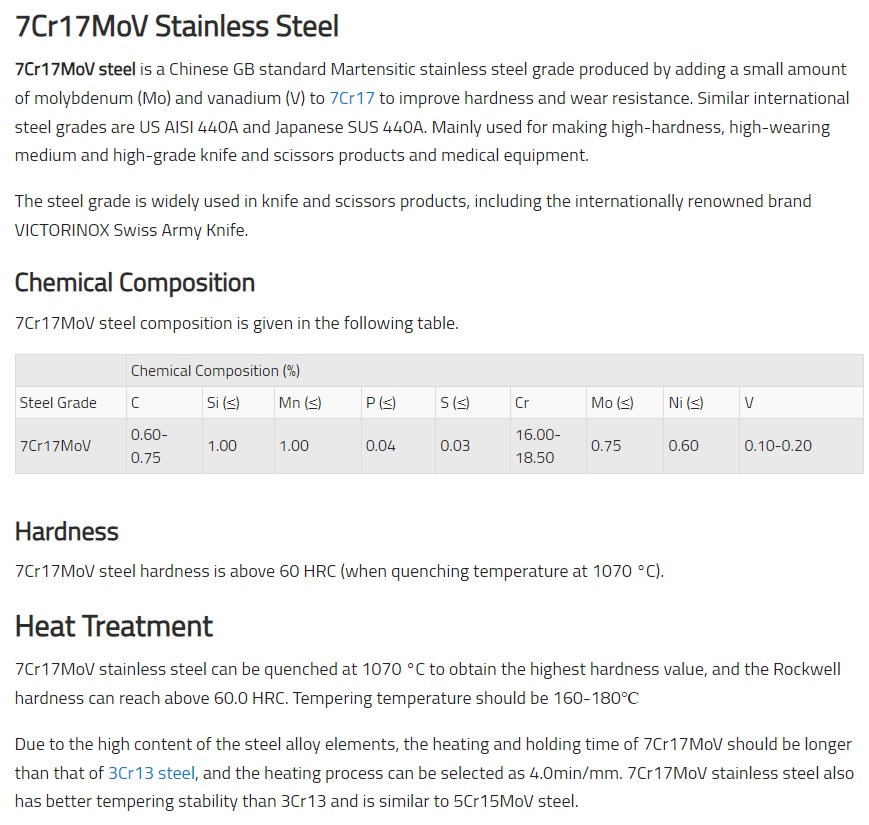
Task: Click the Mo (≤) column header
Action: point(625,403)
